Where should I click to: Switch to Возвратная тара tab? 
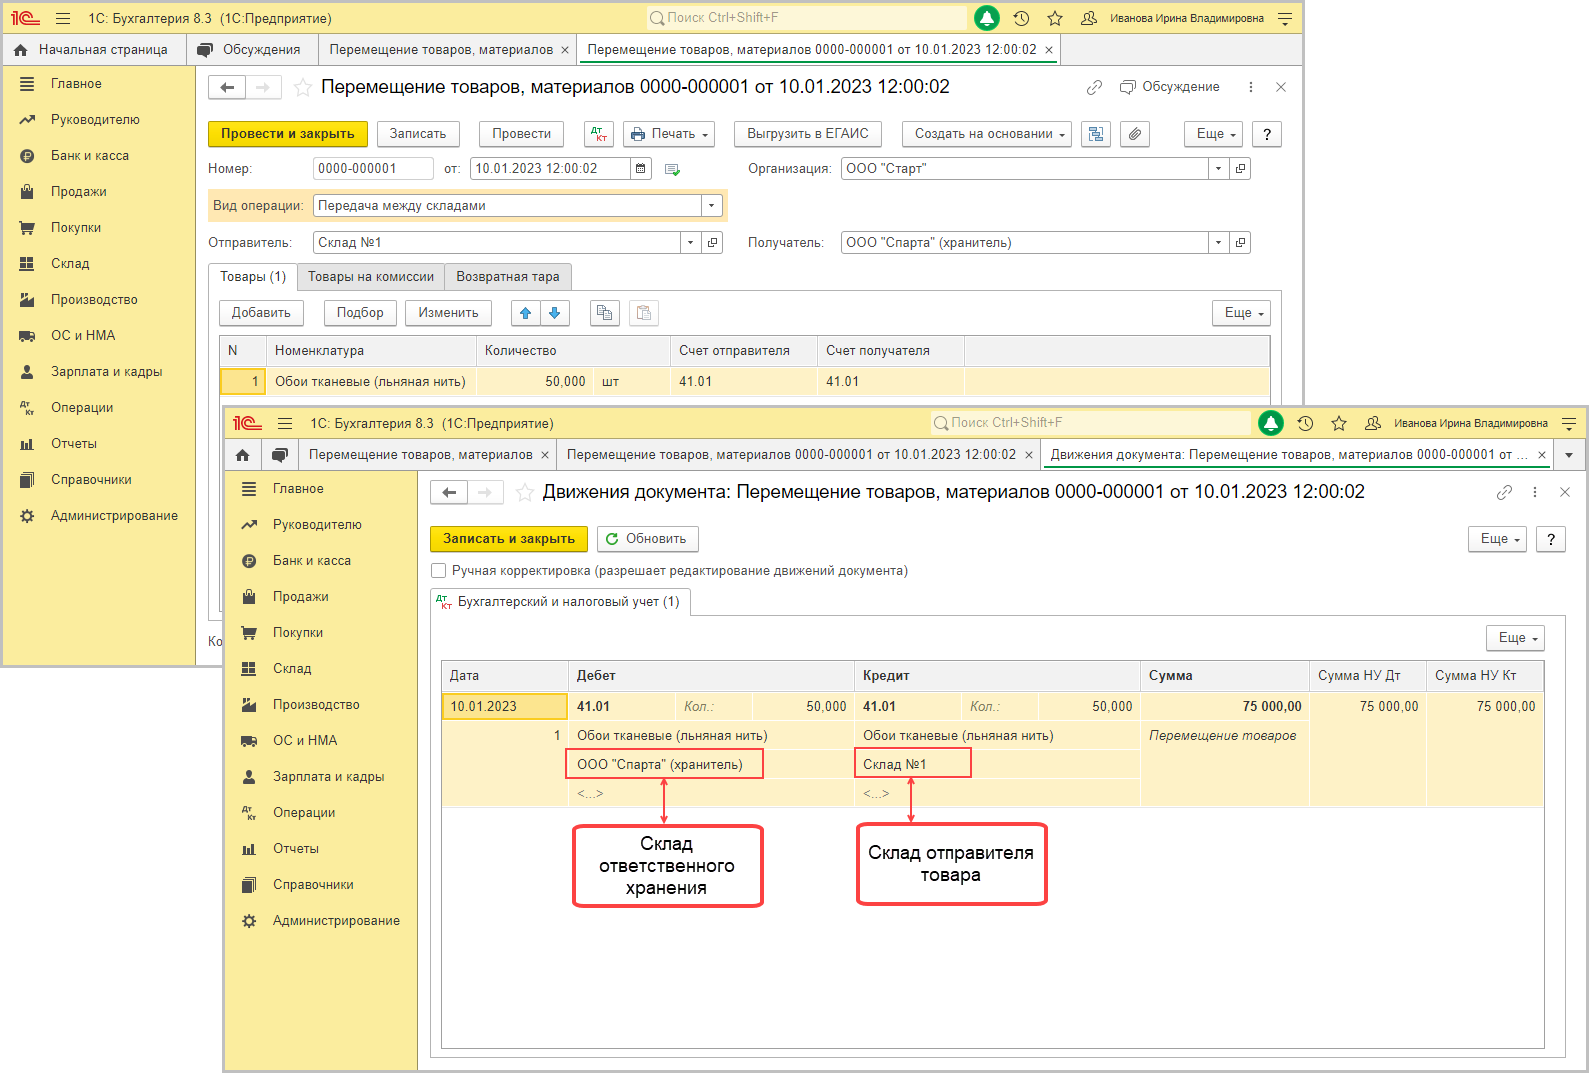(508, 277)
